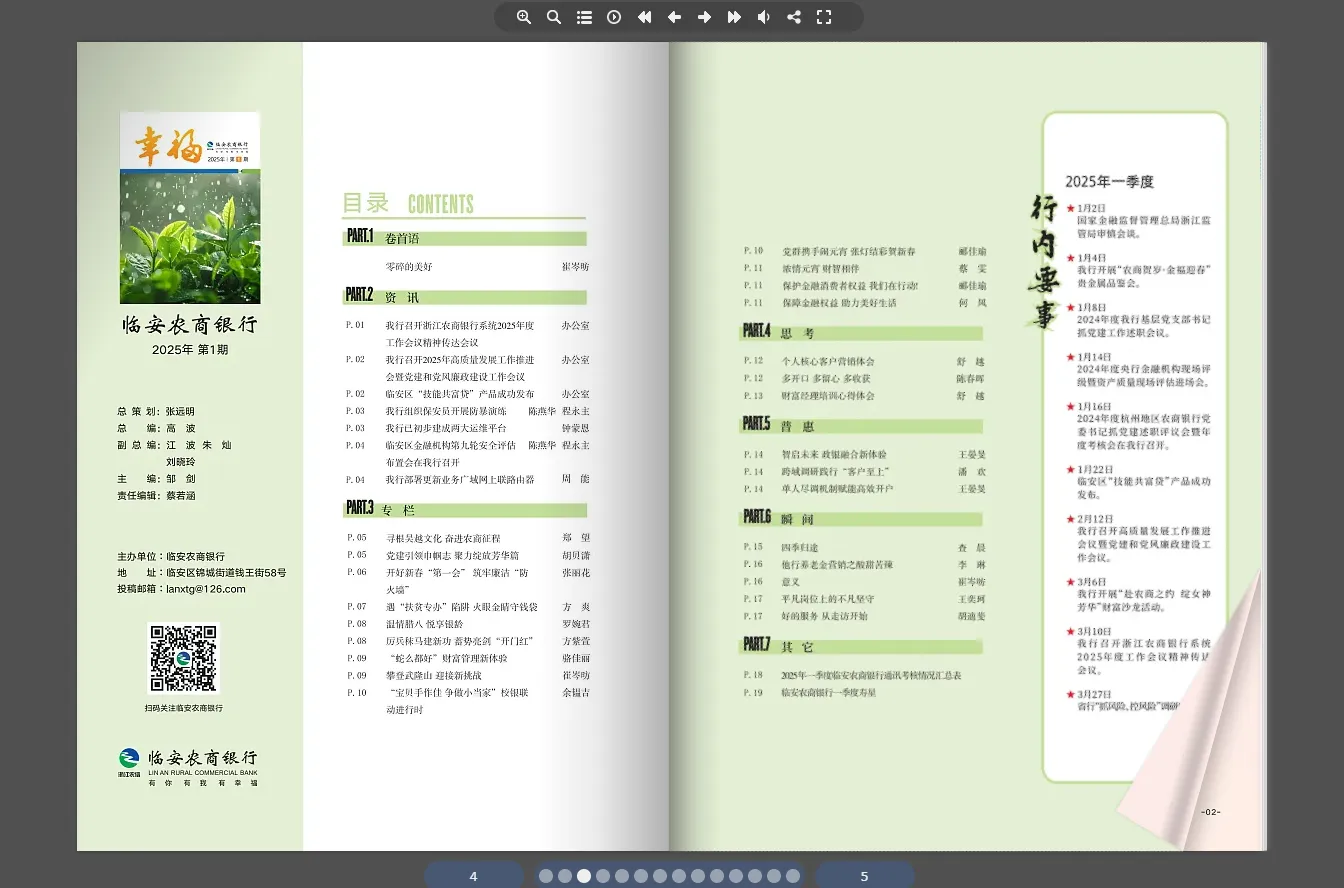Click the highlighted active pagination dot
1344x888 pixels.
584,876
